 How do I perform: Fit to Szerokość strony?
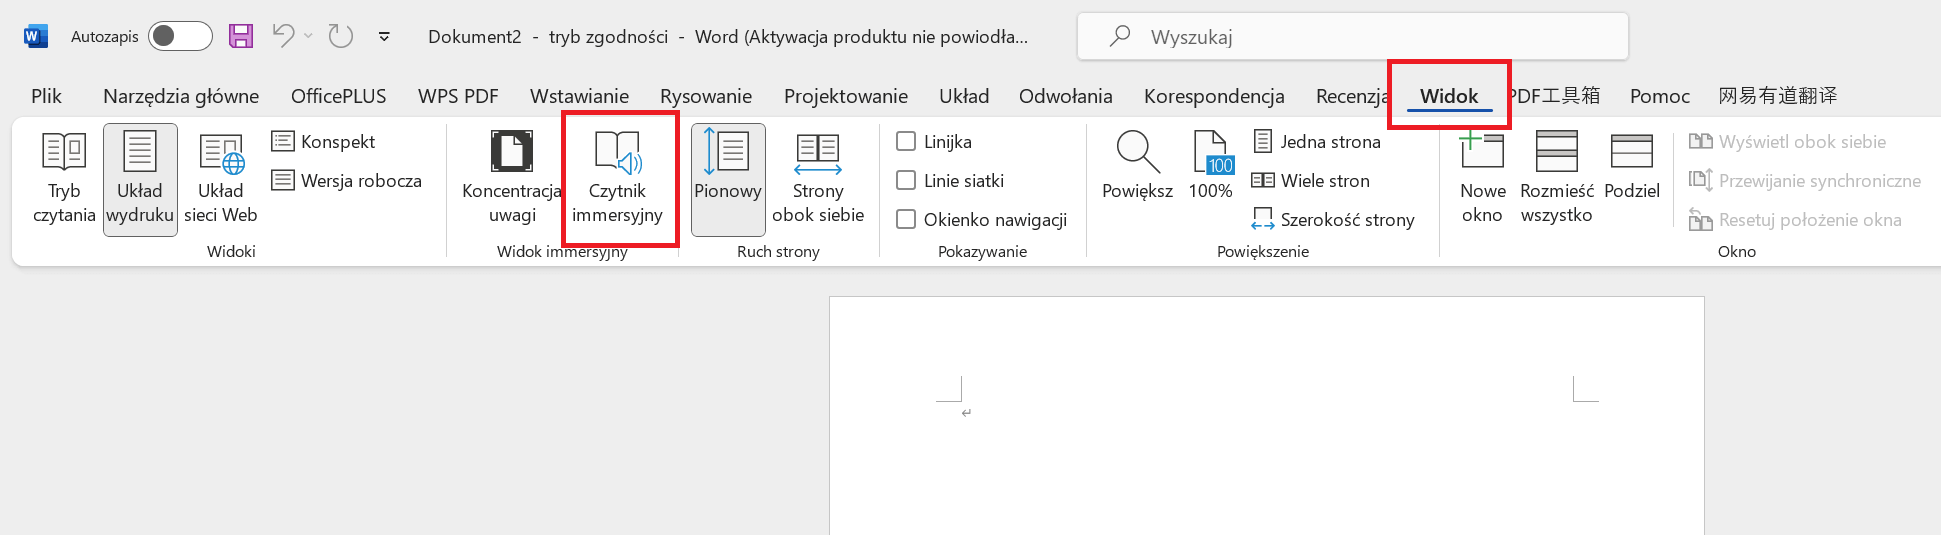1333,220
